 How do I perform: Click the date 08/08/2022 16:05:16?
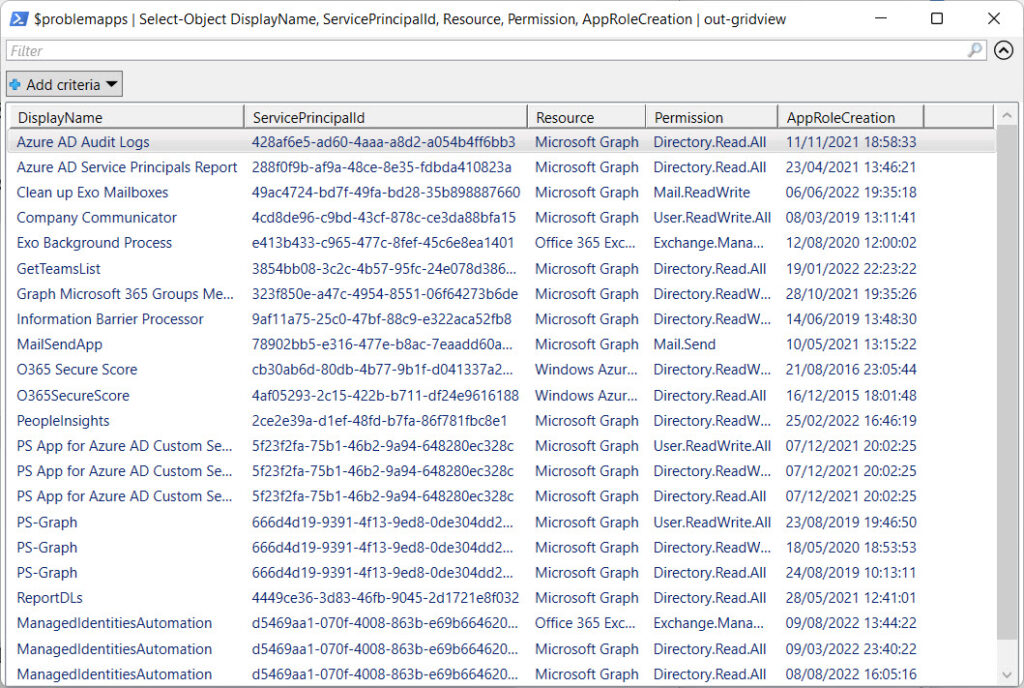(x=851, y=674)
